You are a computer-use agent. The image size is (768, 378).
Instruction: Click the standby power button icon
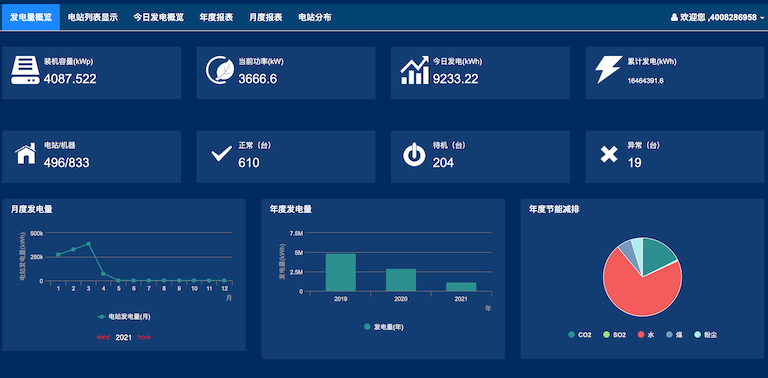click(x=414, y=154)
